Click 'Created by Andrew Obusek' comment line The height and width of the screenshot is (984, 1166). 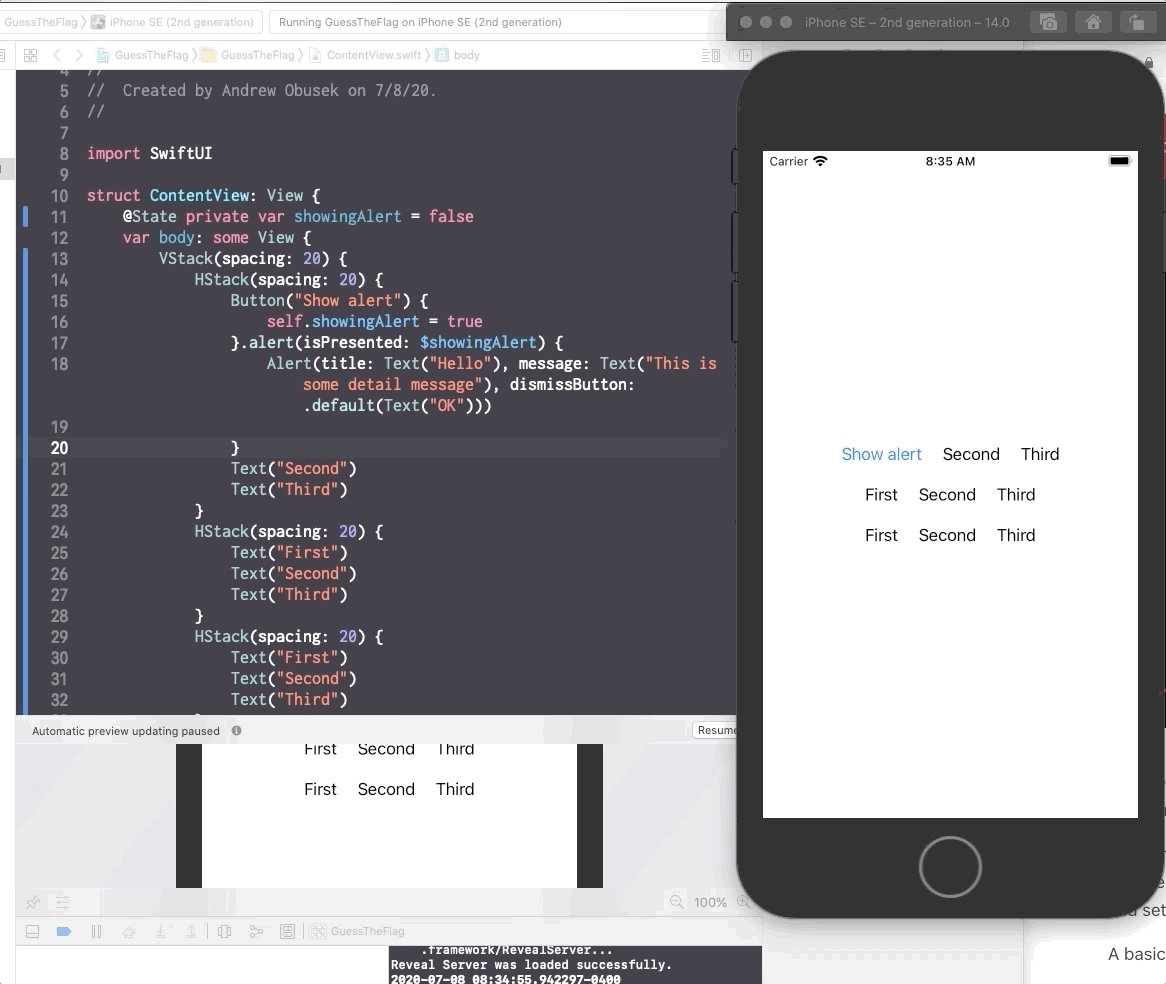(262, 90)
